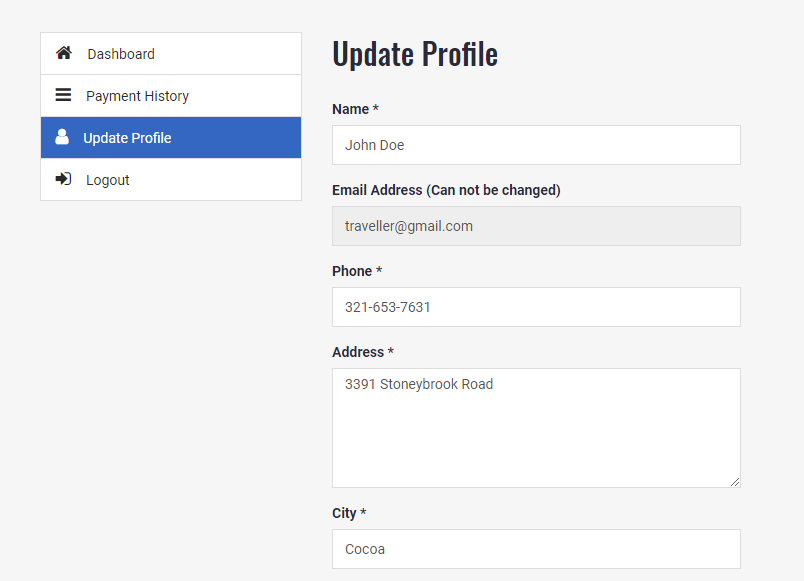Focus the Name field containing John Doe
This screenshot has height=581, width=804.
point(536,145)
